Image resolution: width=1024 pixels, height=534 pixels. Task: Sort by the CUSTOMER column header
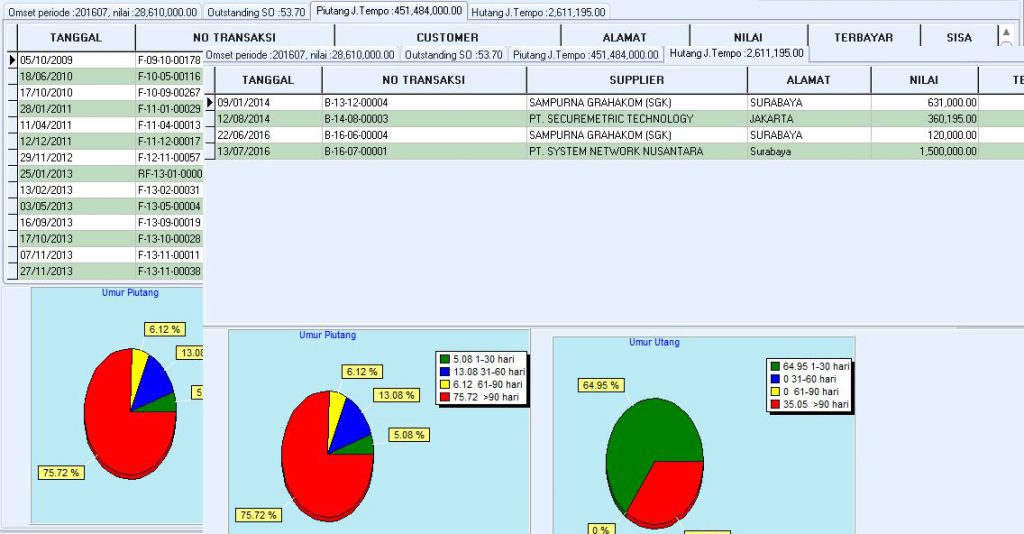click(x=447, y=37)
